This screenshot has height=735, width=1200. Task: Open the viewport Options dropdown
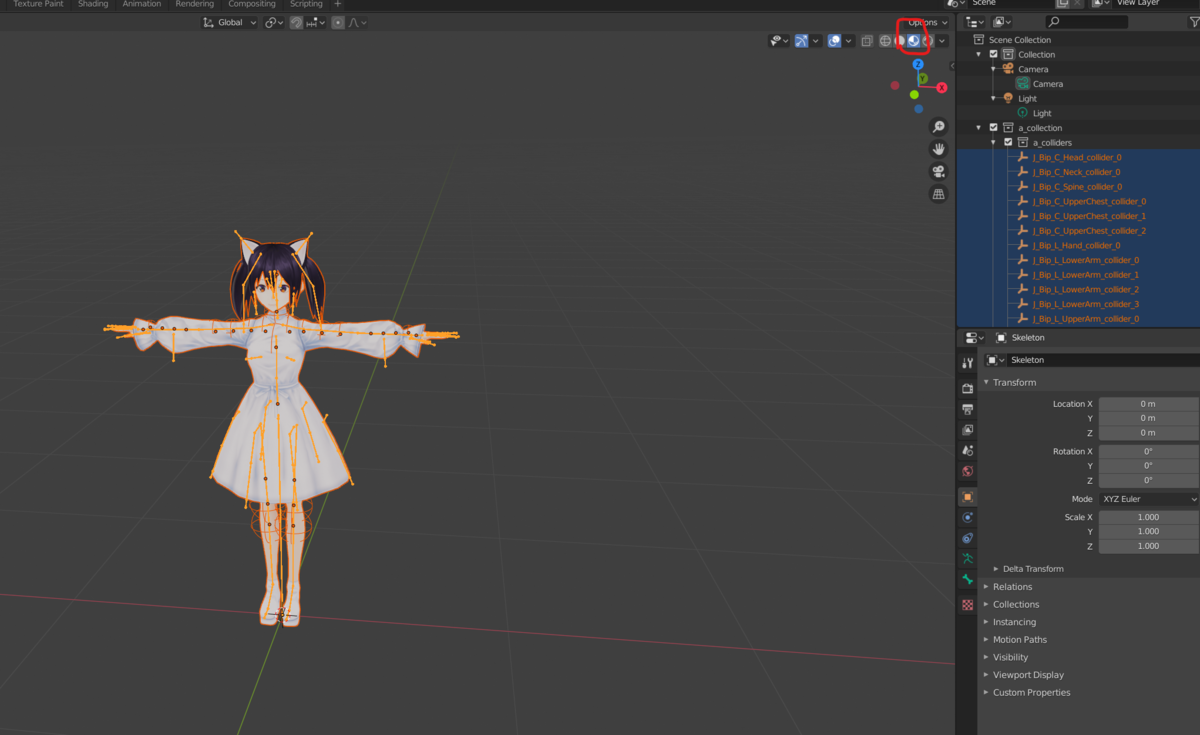[x=926, y=22]
